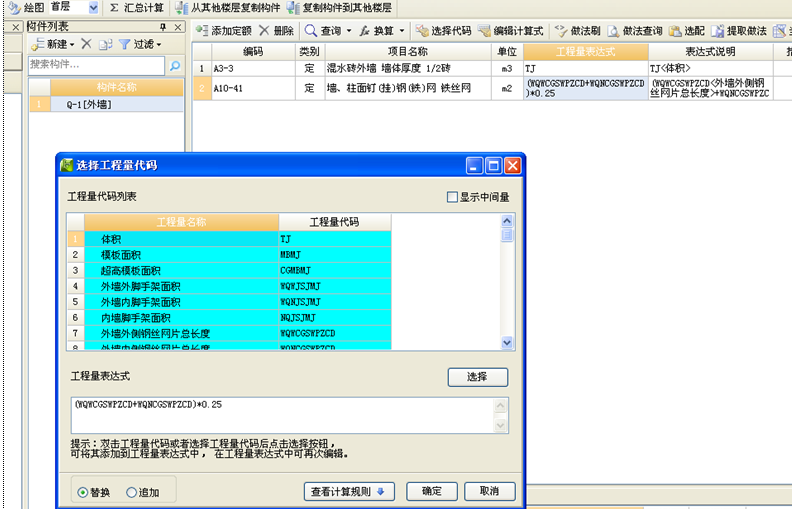
Task: Select 体积 row in code list
Action: pos(229,239)
